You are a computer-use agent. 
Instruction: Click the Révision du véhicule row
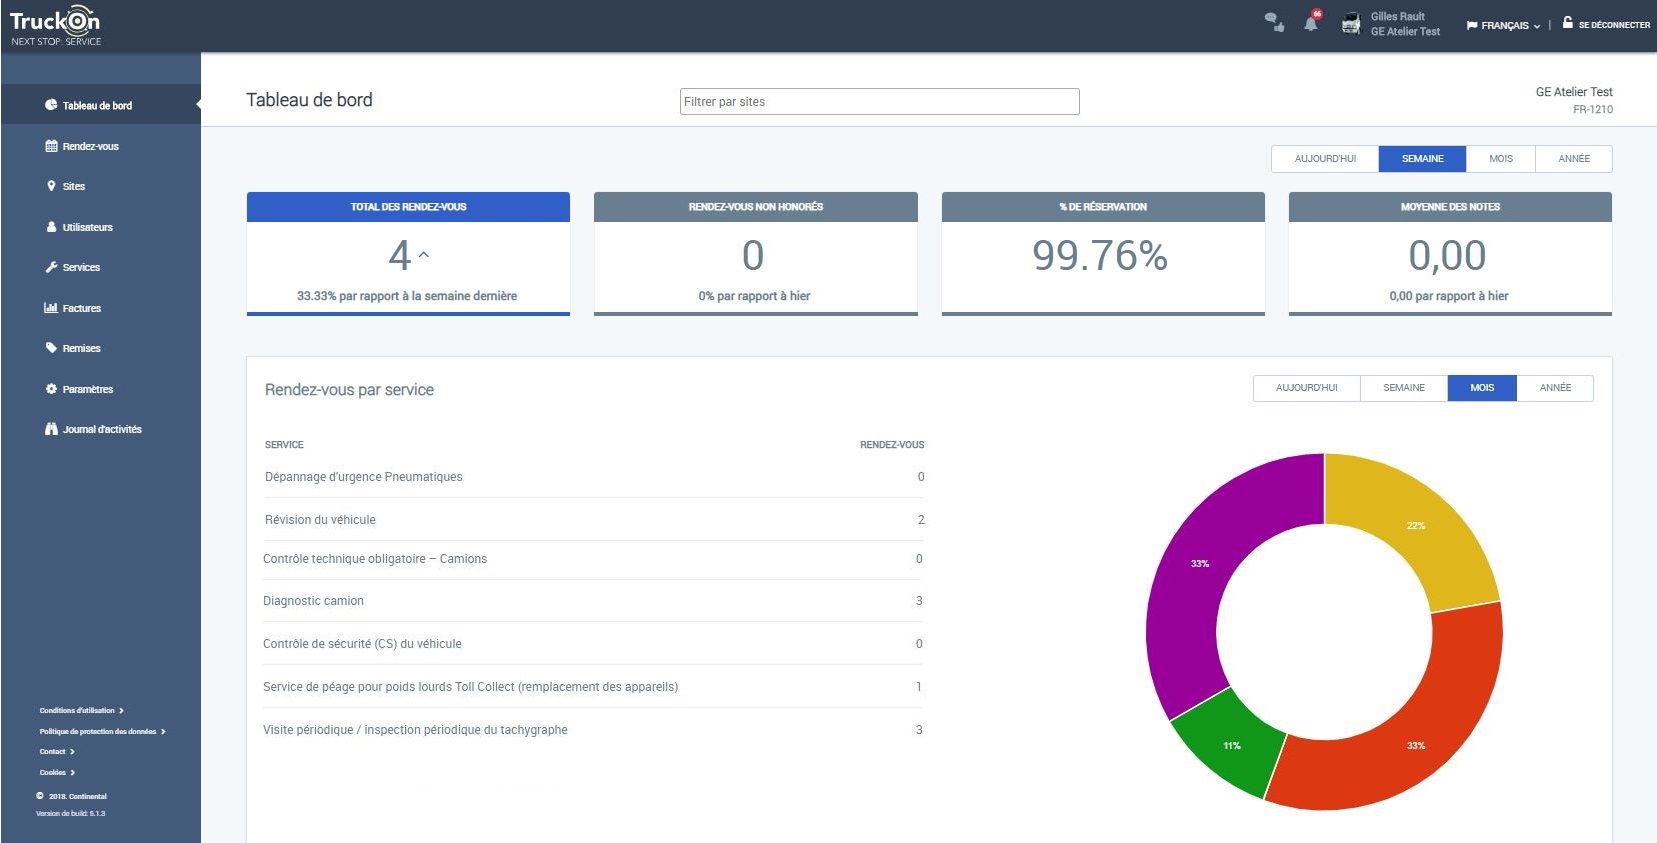[594, 520]
